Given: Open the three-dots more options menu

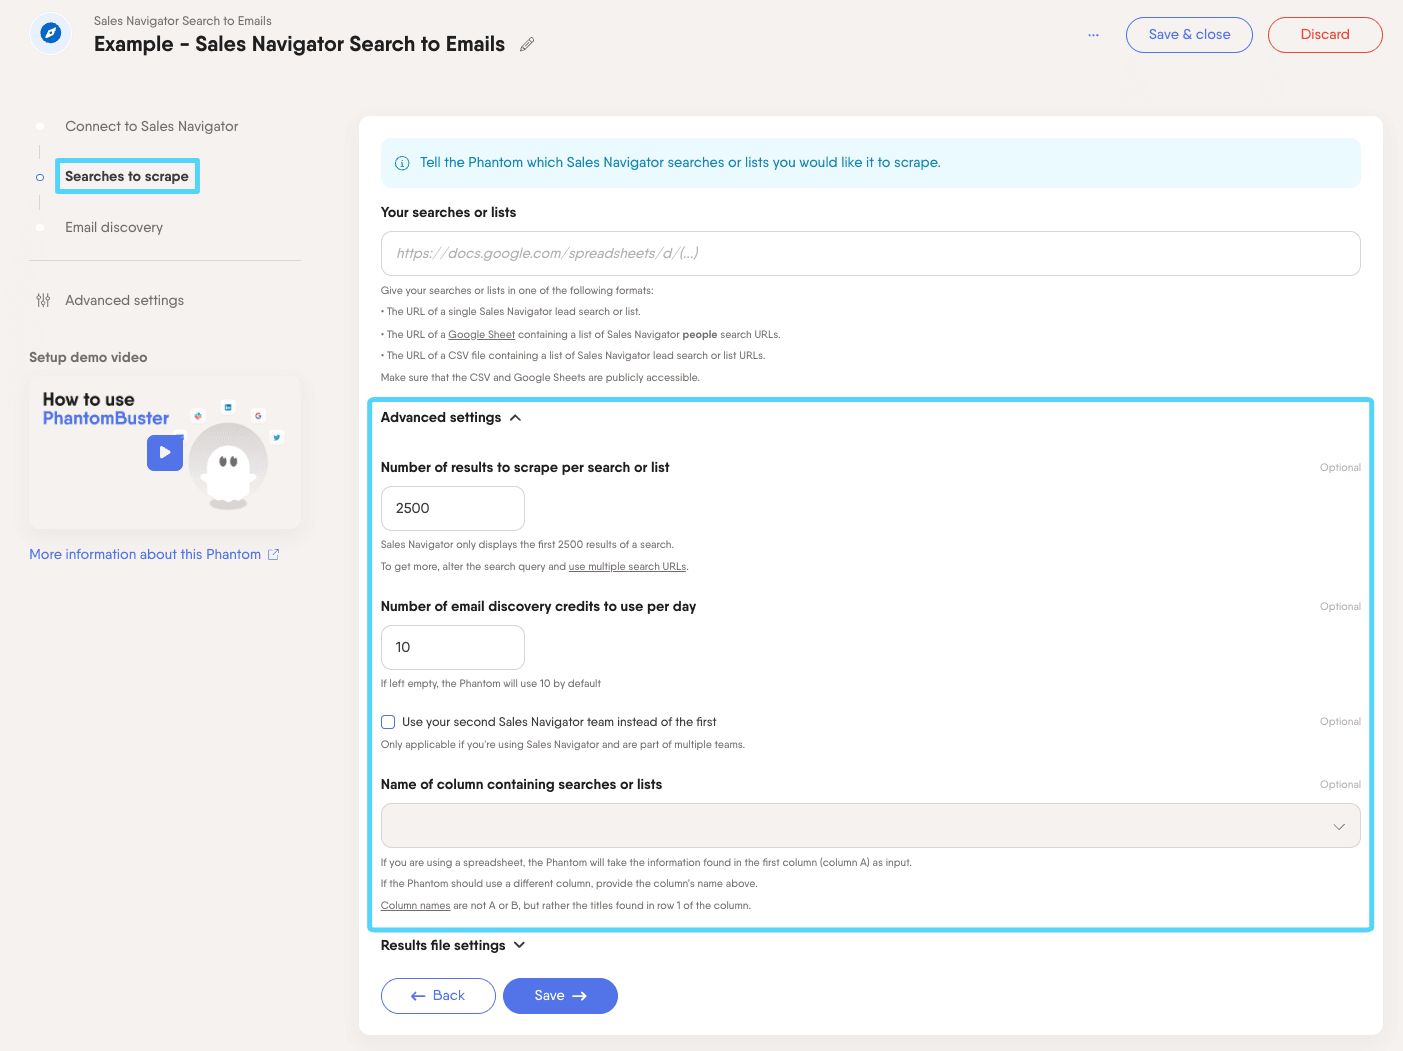Looking at the screenshot, I should pos(1093,35).
